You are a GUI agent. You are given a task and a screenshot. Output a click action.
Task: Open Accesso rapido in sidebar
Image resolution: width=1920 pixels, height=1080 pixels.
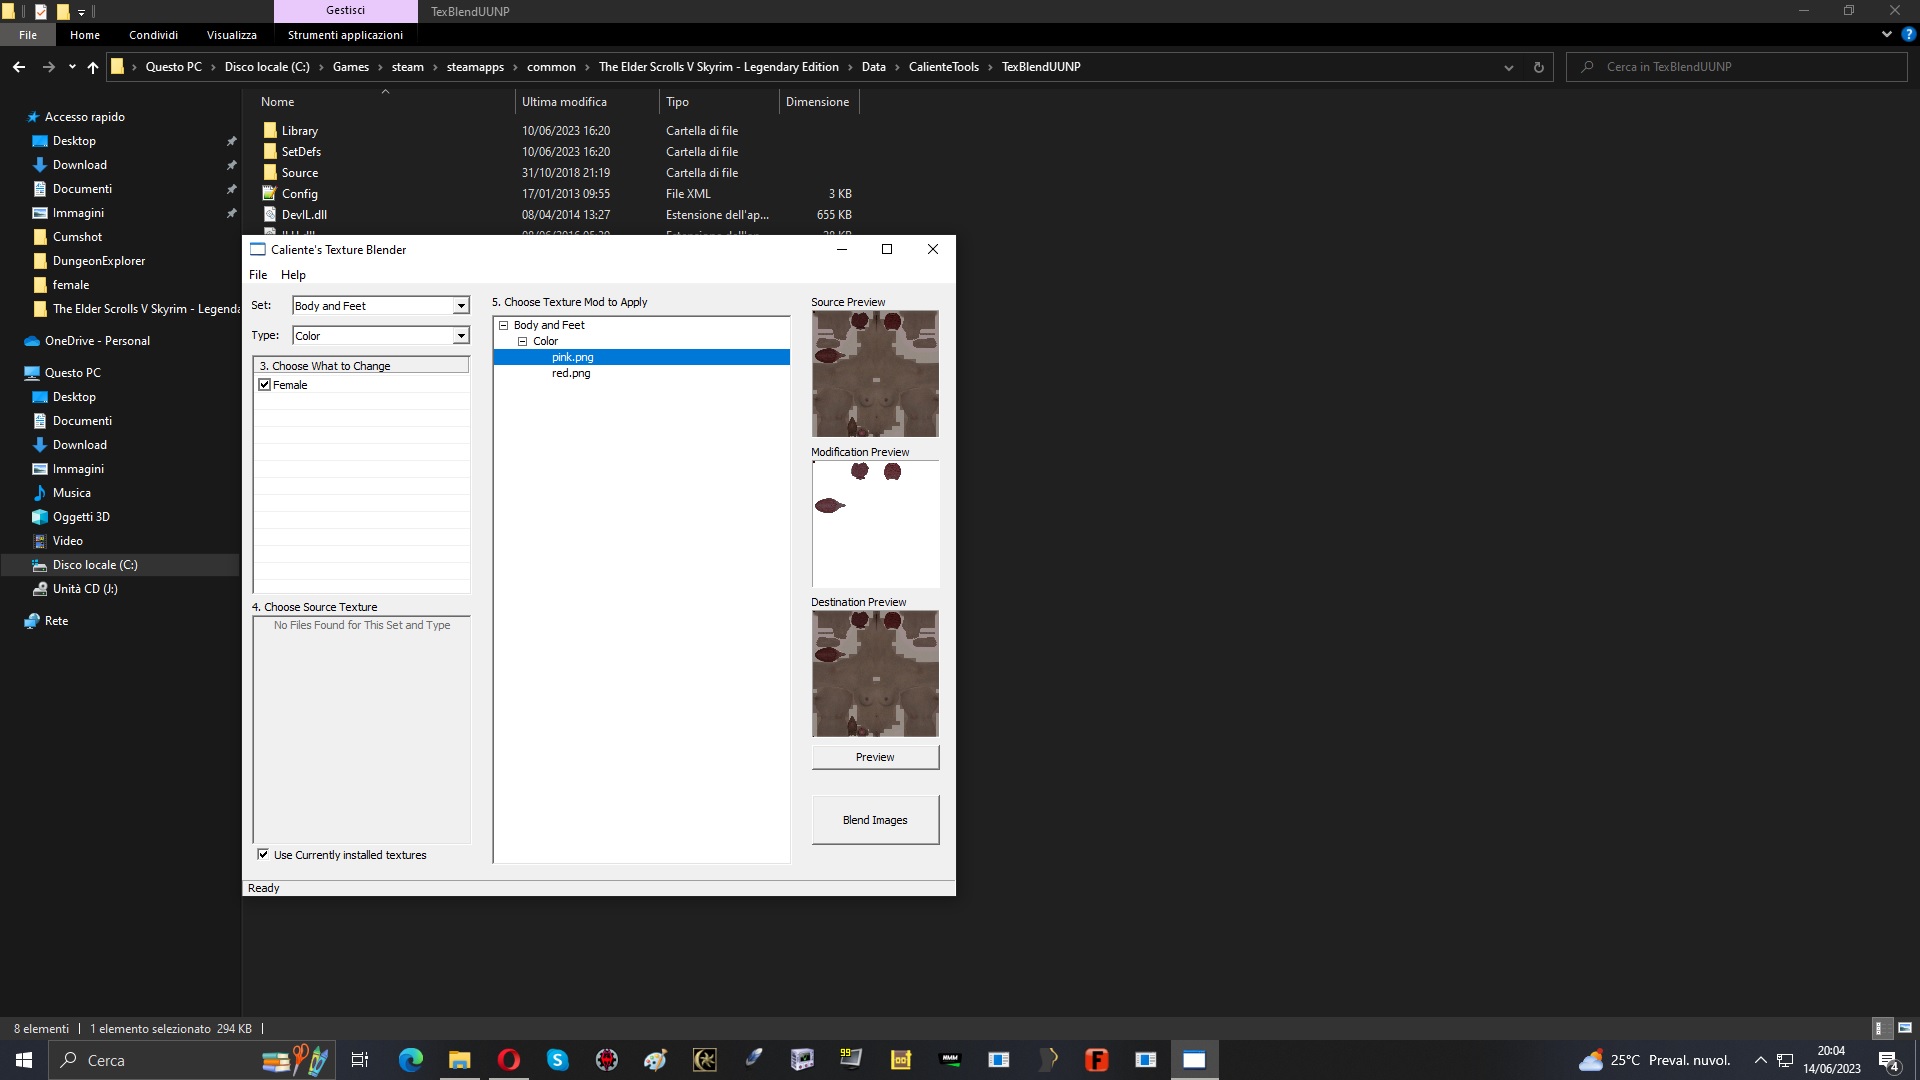(x=84, y=117)
